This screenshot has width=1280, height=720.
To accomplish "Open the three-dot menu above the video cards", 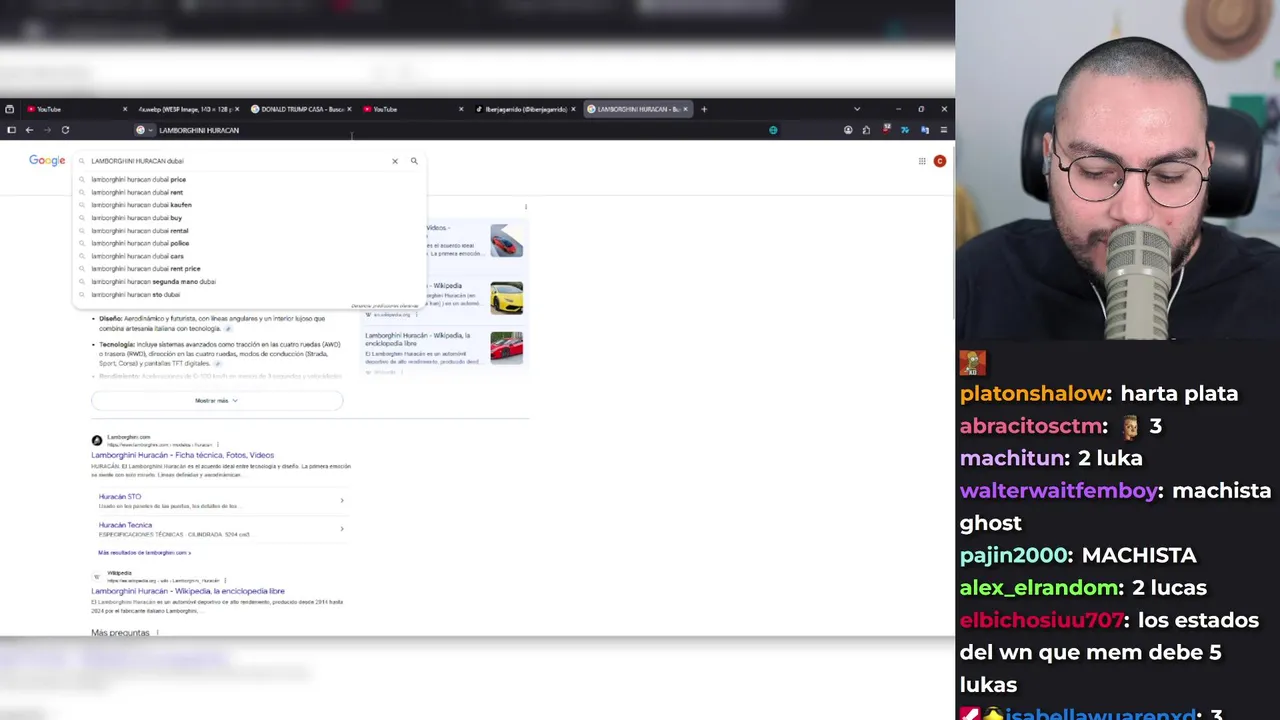I will coord(526,207).
